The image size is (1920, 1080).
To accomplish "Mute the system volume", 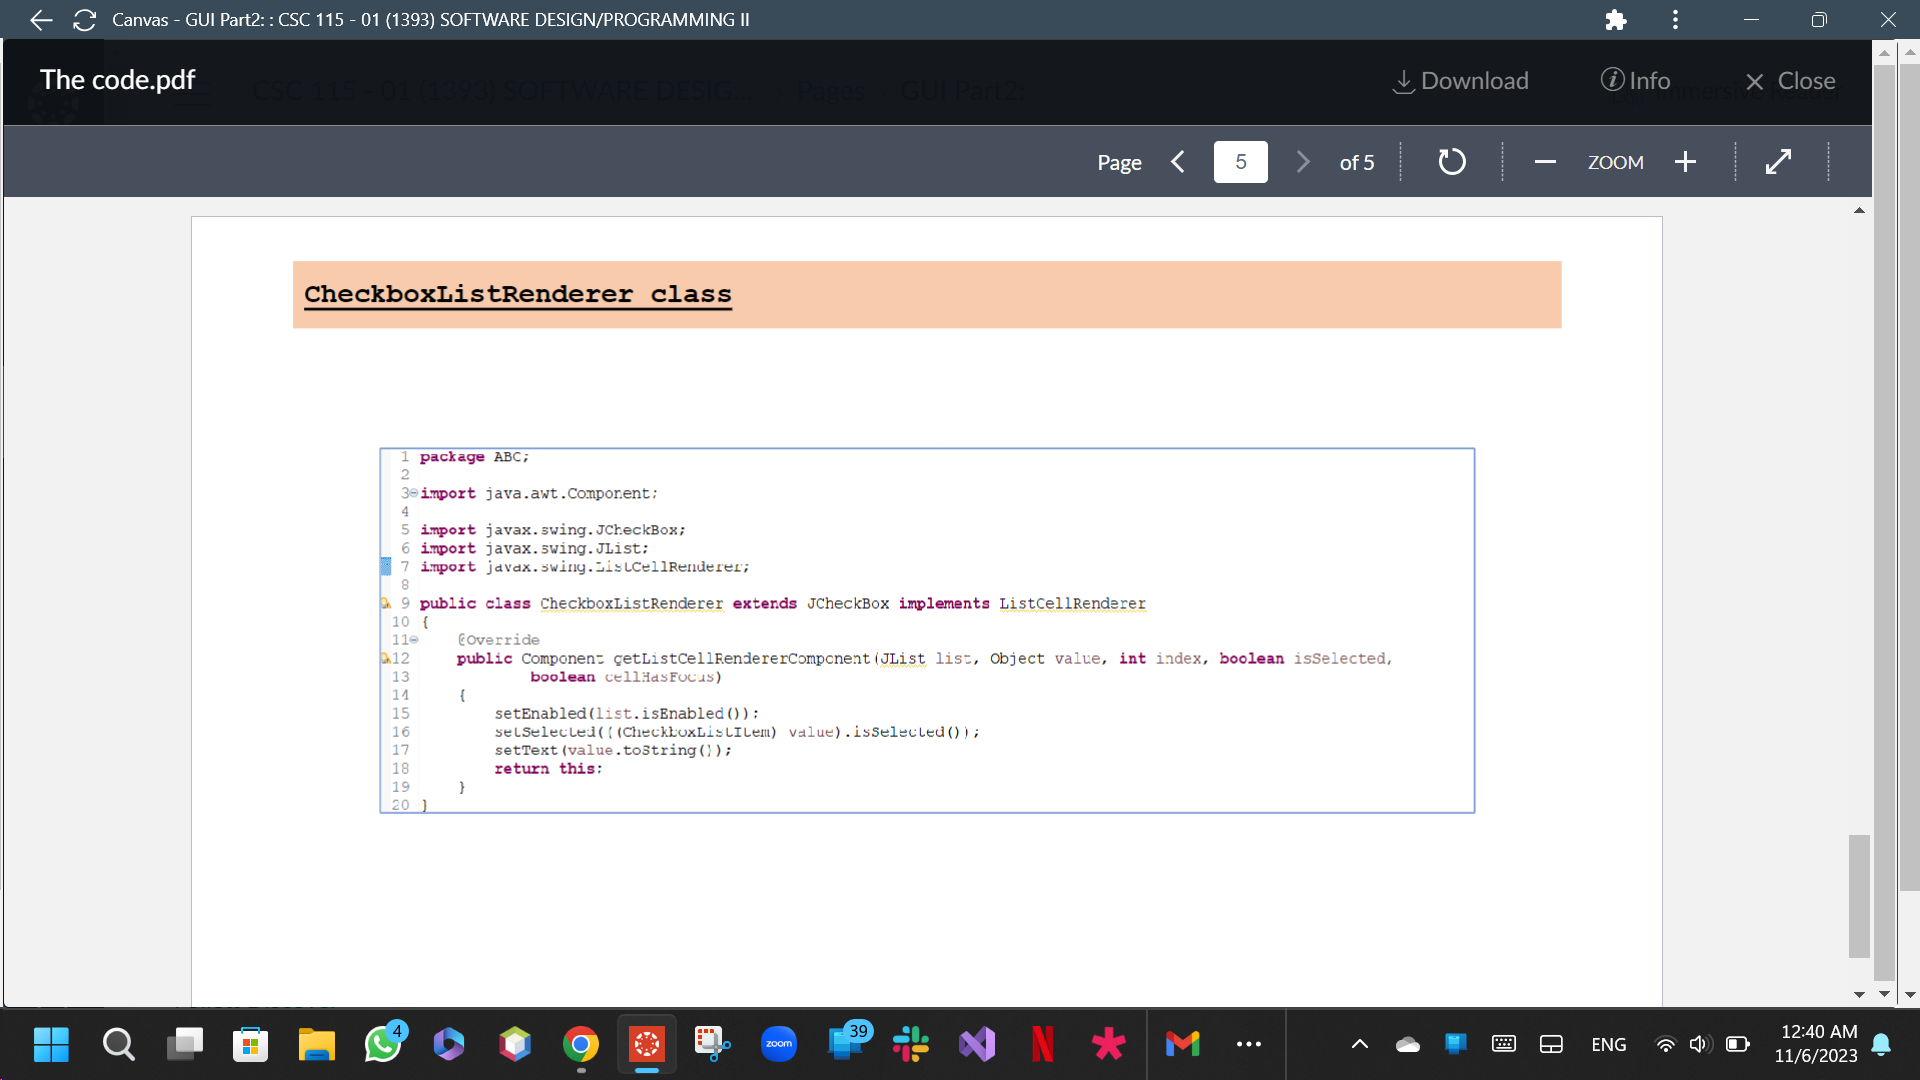I will 1700,1044.
